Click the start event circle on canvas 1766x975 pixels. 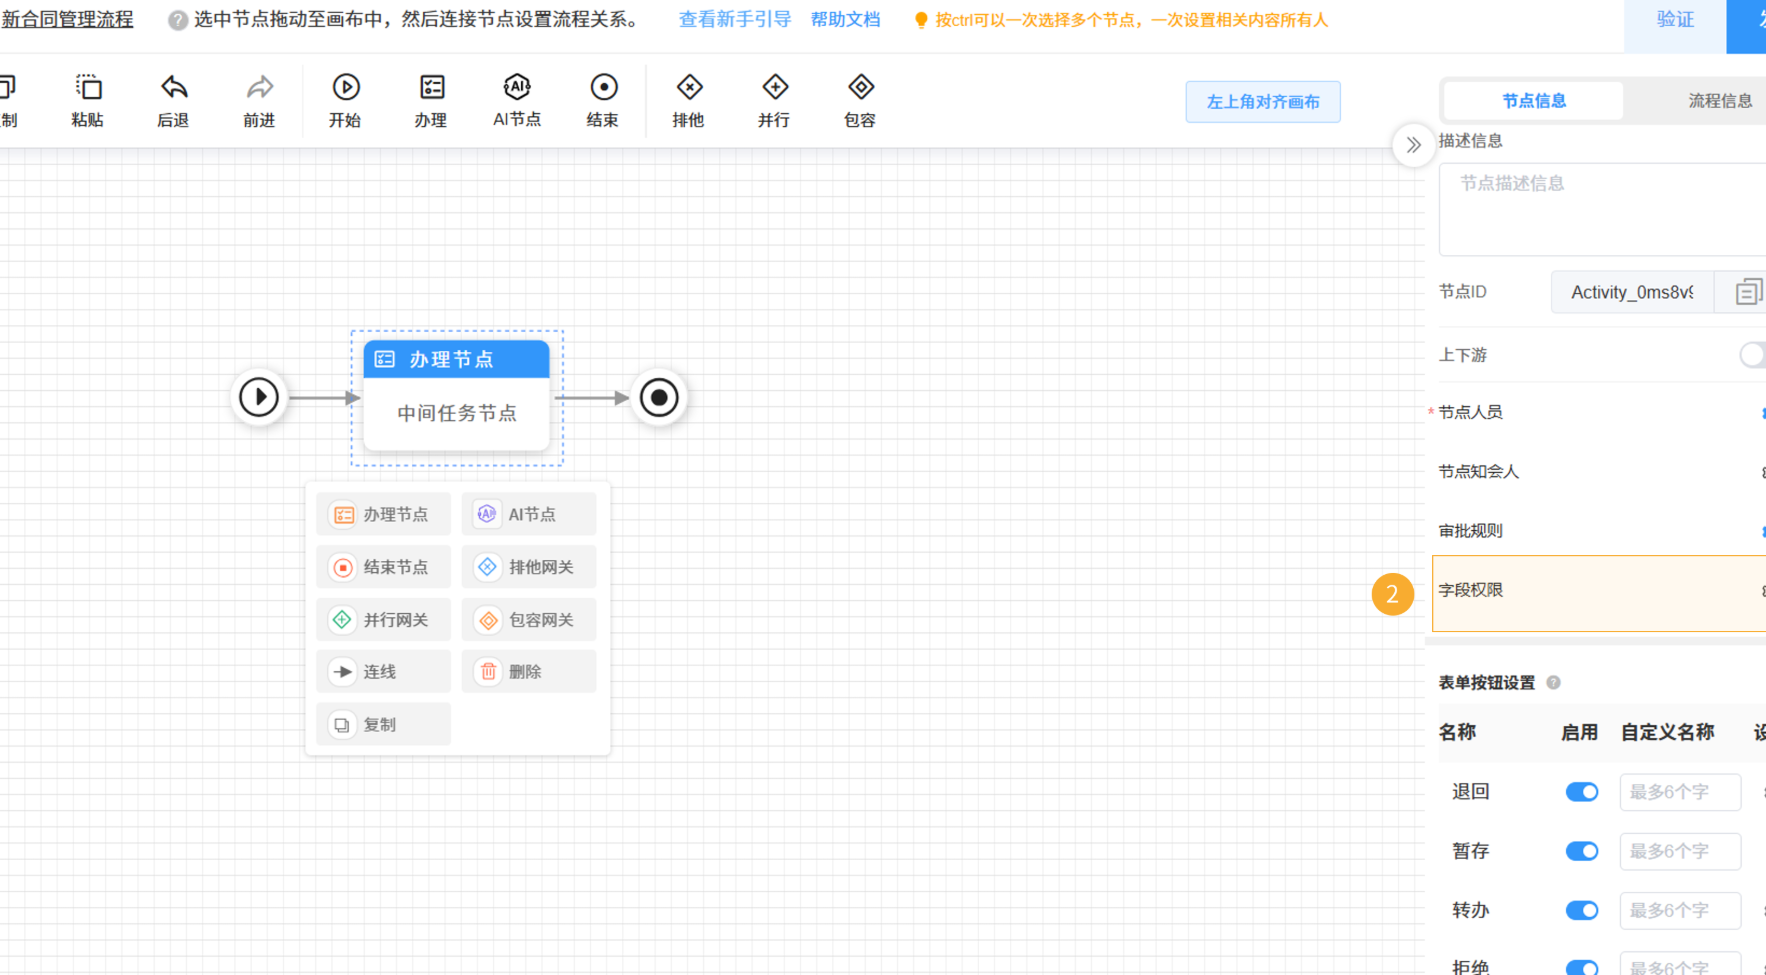click(x=259, y=397)
